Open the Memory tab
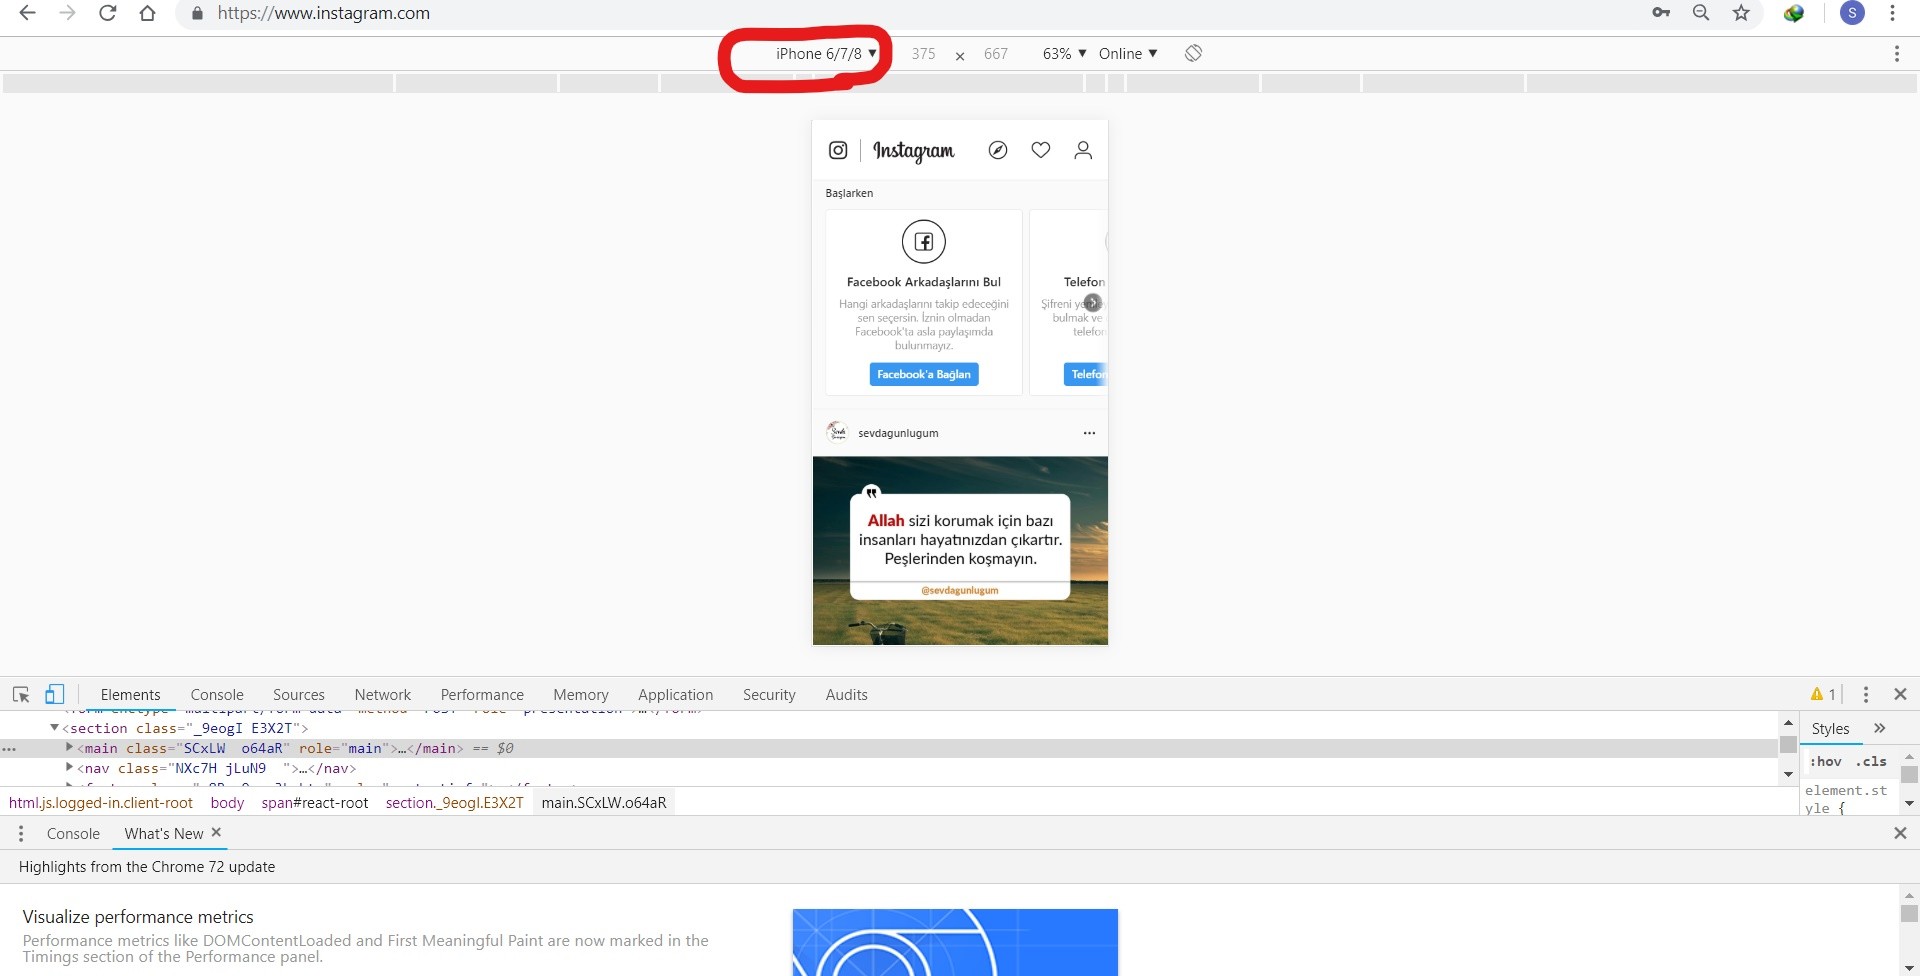The height and width of the screenshot is (976, 1920). coord(581,695)
